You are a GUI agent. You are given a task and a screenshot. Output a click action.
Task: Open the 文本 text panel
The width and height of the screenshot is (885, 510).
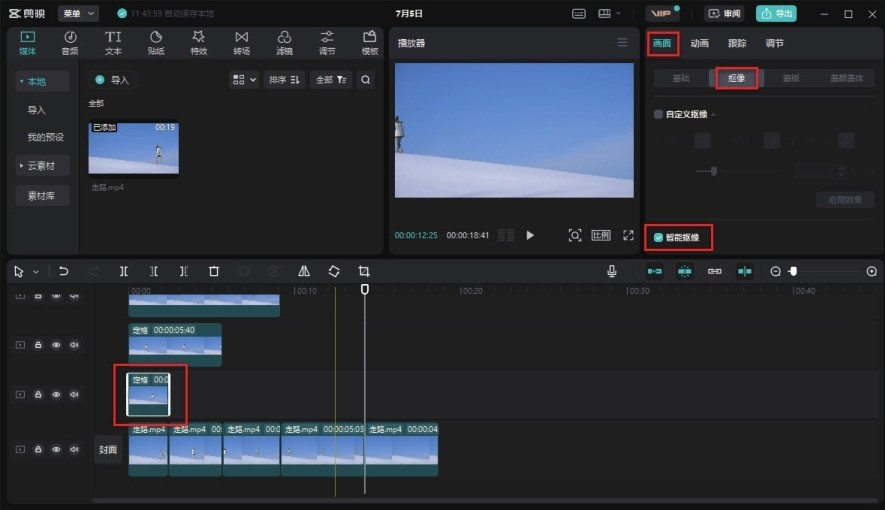tap(113, 43)
